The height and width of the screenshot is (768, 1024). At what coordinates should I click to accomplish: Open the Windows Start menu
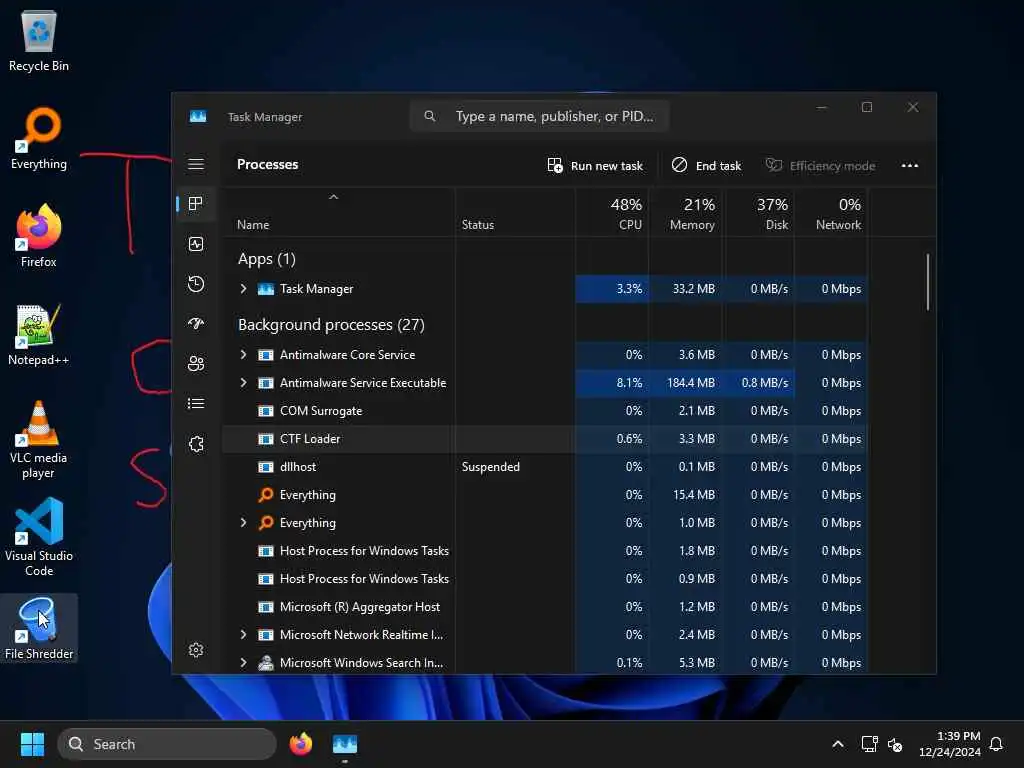[x=32, y=744]
